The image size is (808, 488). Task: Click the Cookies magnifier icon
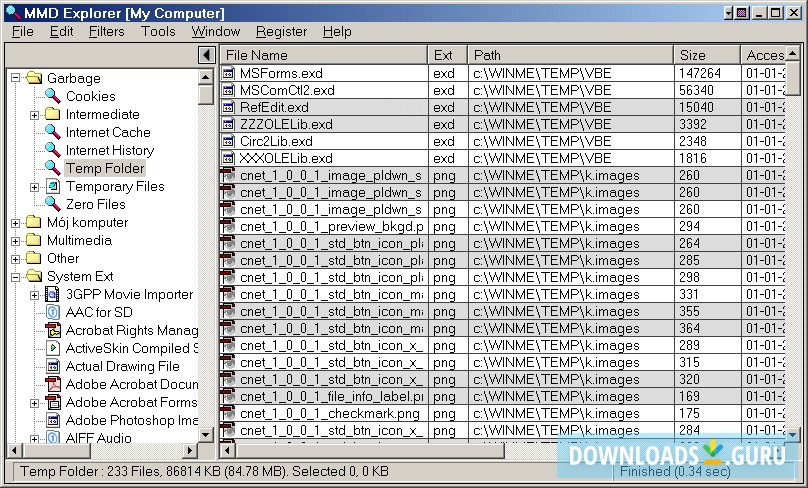point(53,96)
